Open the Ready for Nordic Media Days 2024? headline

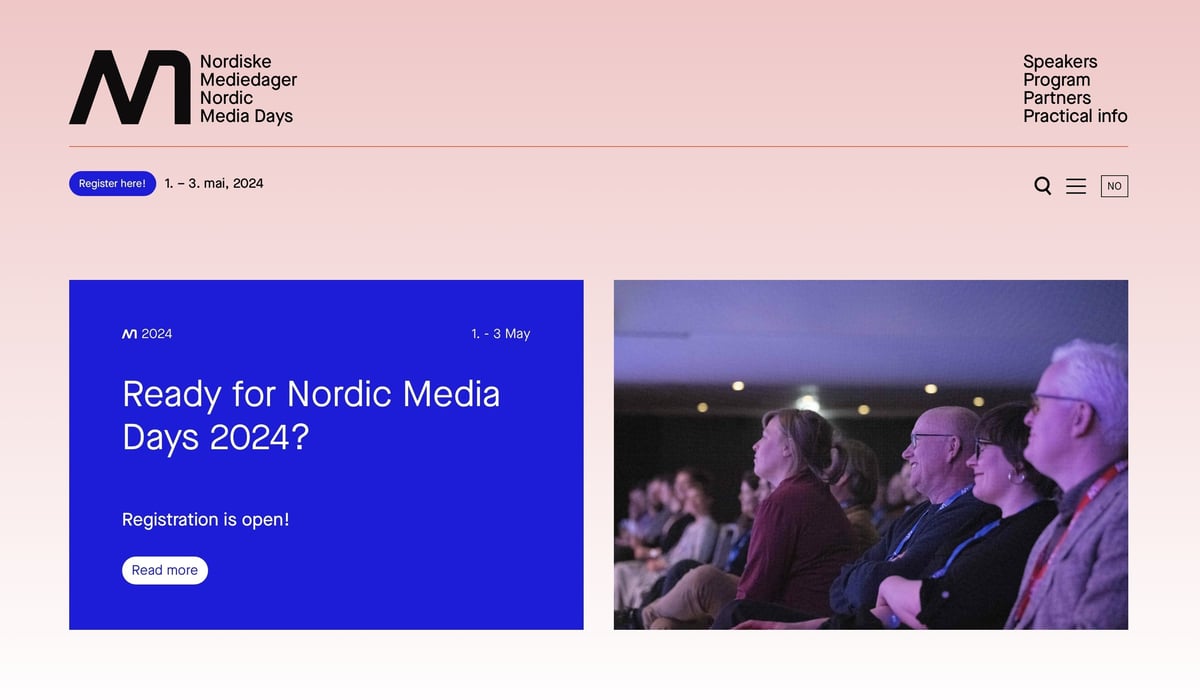point(311,415)
